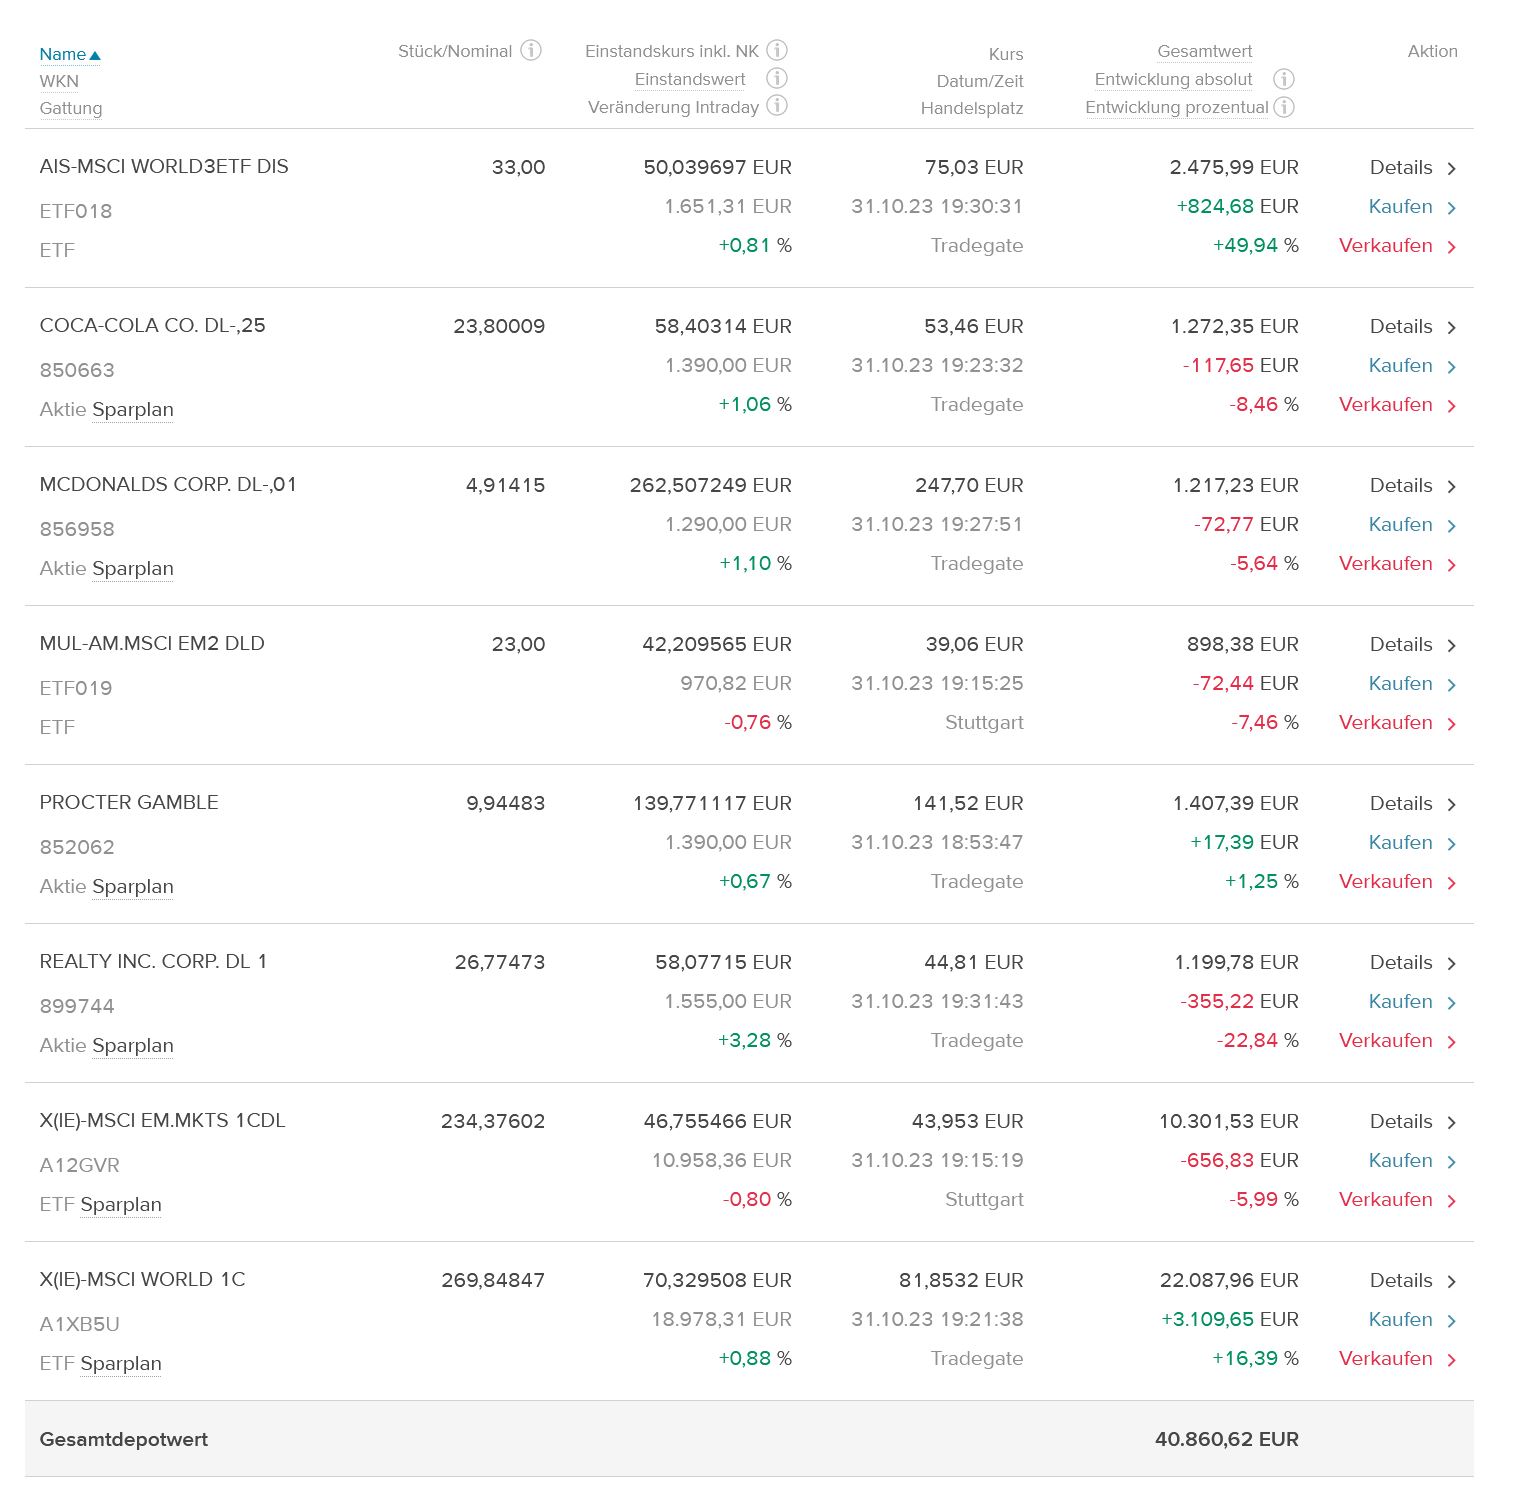
Task: Open Sparplan link under X(IE)-MSCI EM.MKTS 1CDL
Action: [121, 1204]
